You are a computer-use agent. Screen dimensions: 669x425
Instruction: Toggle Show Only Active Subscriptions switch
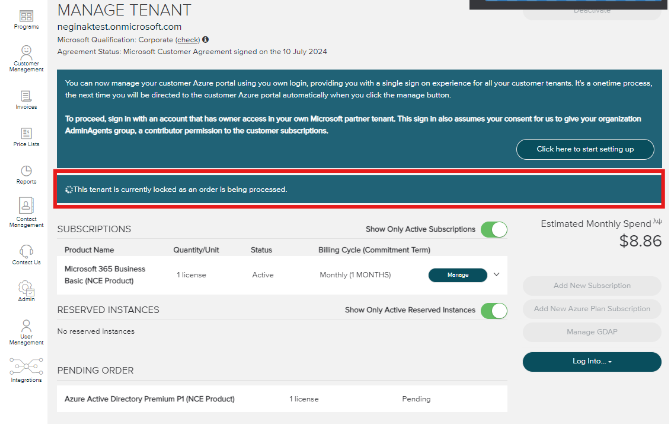point(493,229)
